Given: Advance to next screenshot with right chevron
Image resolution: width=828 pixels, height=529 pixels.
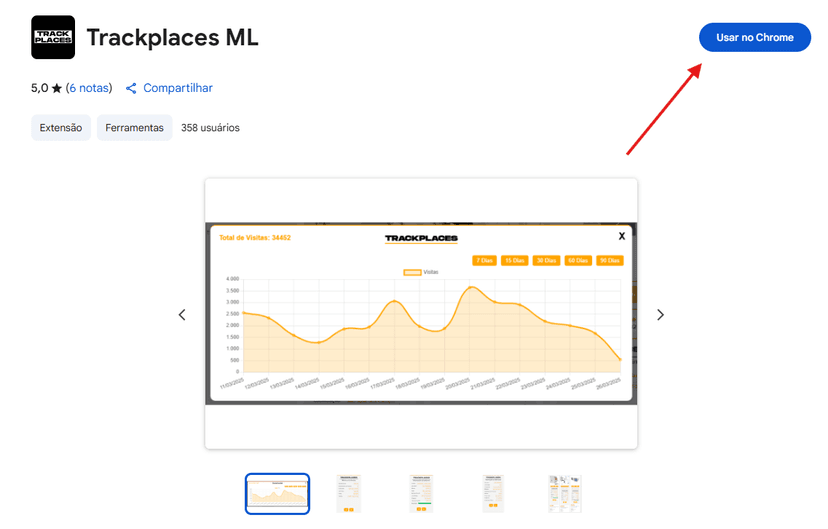Looking at the screenshot, I should click(660, 315).
